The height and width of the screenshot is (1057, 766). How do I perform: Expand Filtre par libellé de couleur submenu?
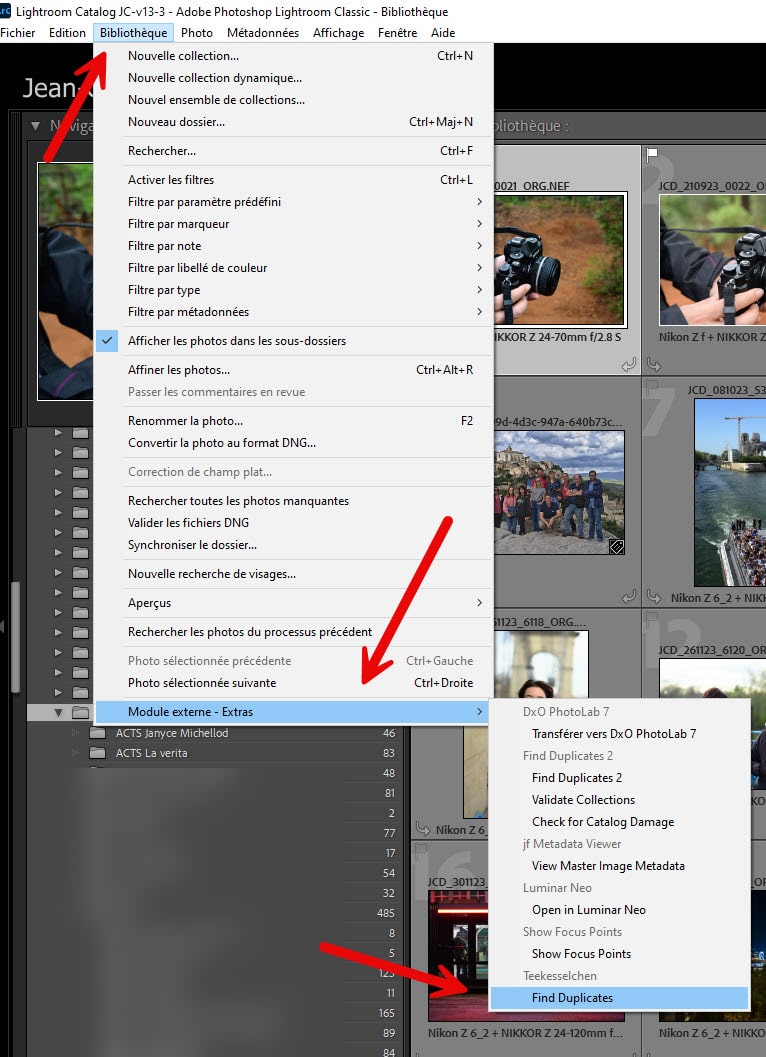pos(293,268)
